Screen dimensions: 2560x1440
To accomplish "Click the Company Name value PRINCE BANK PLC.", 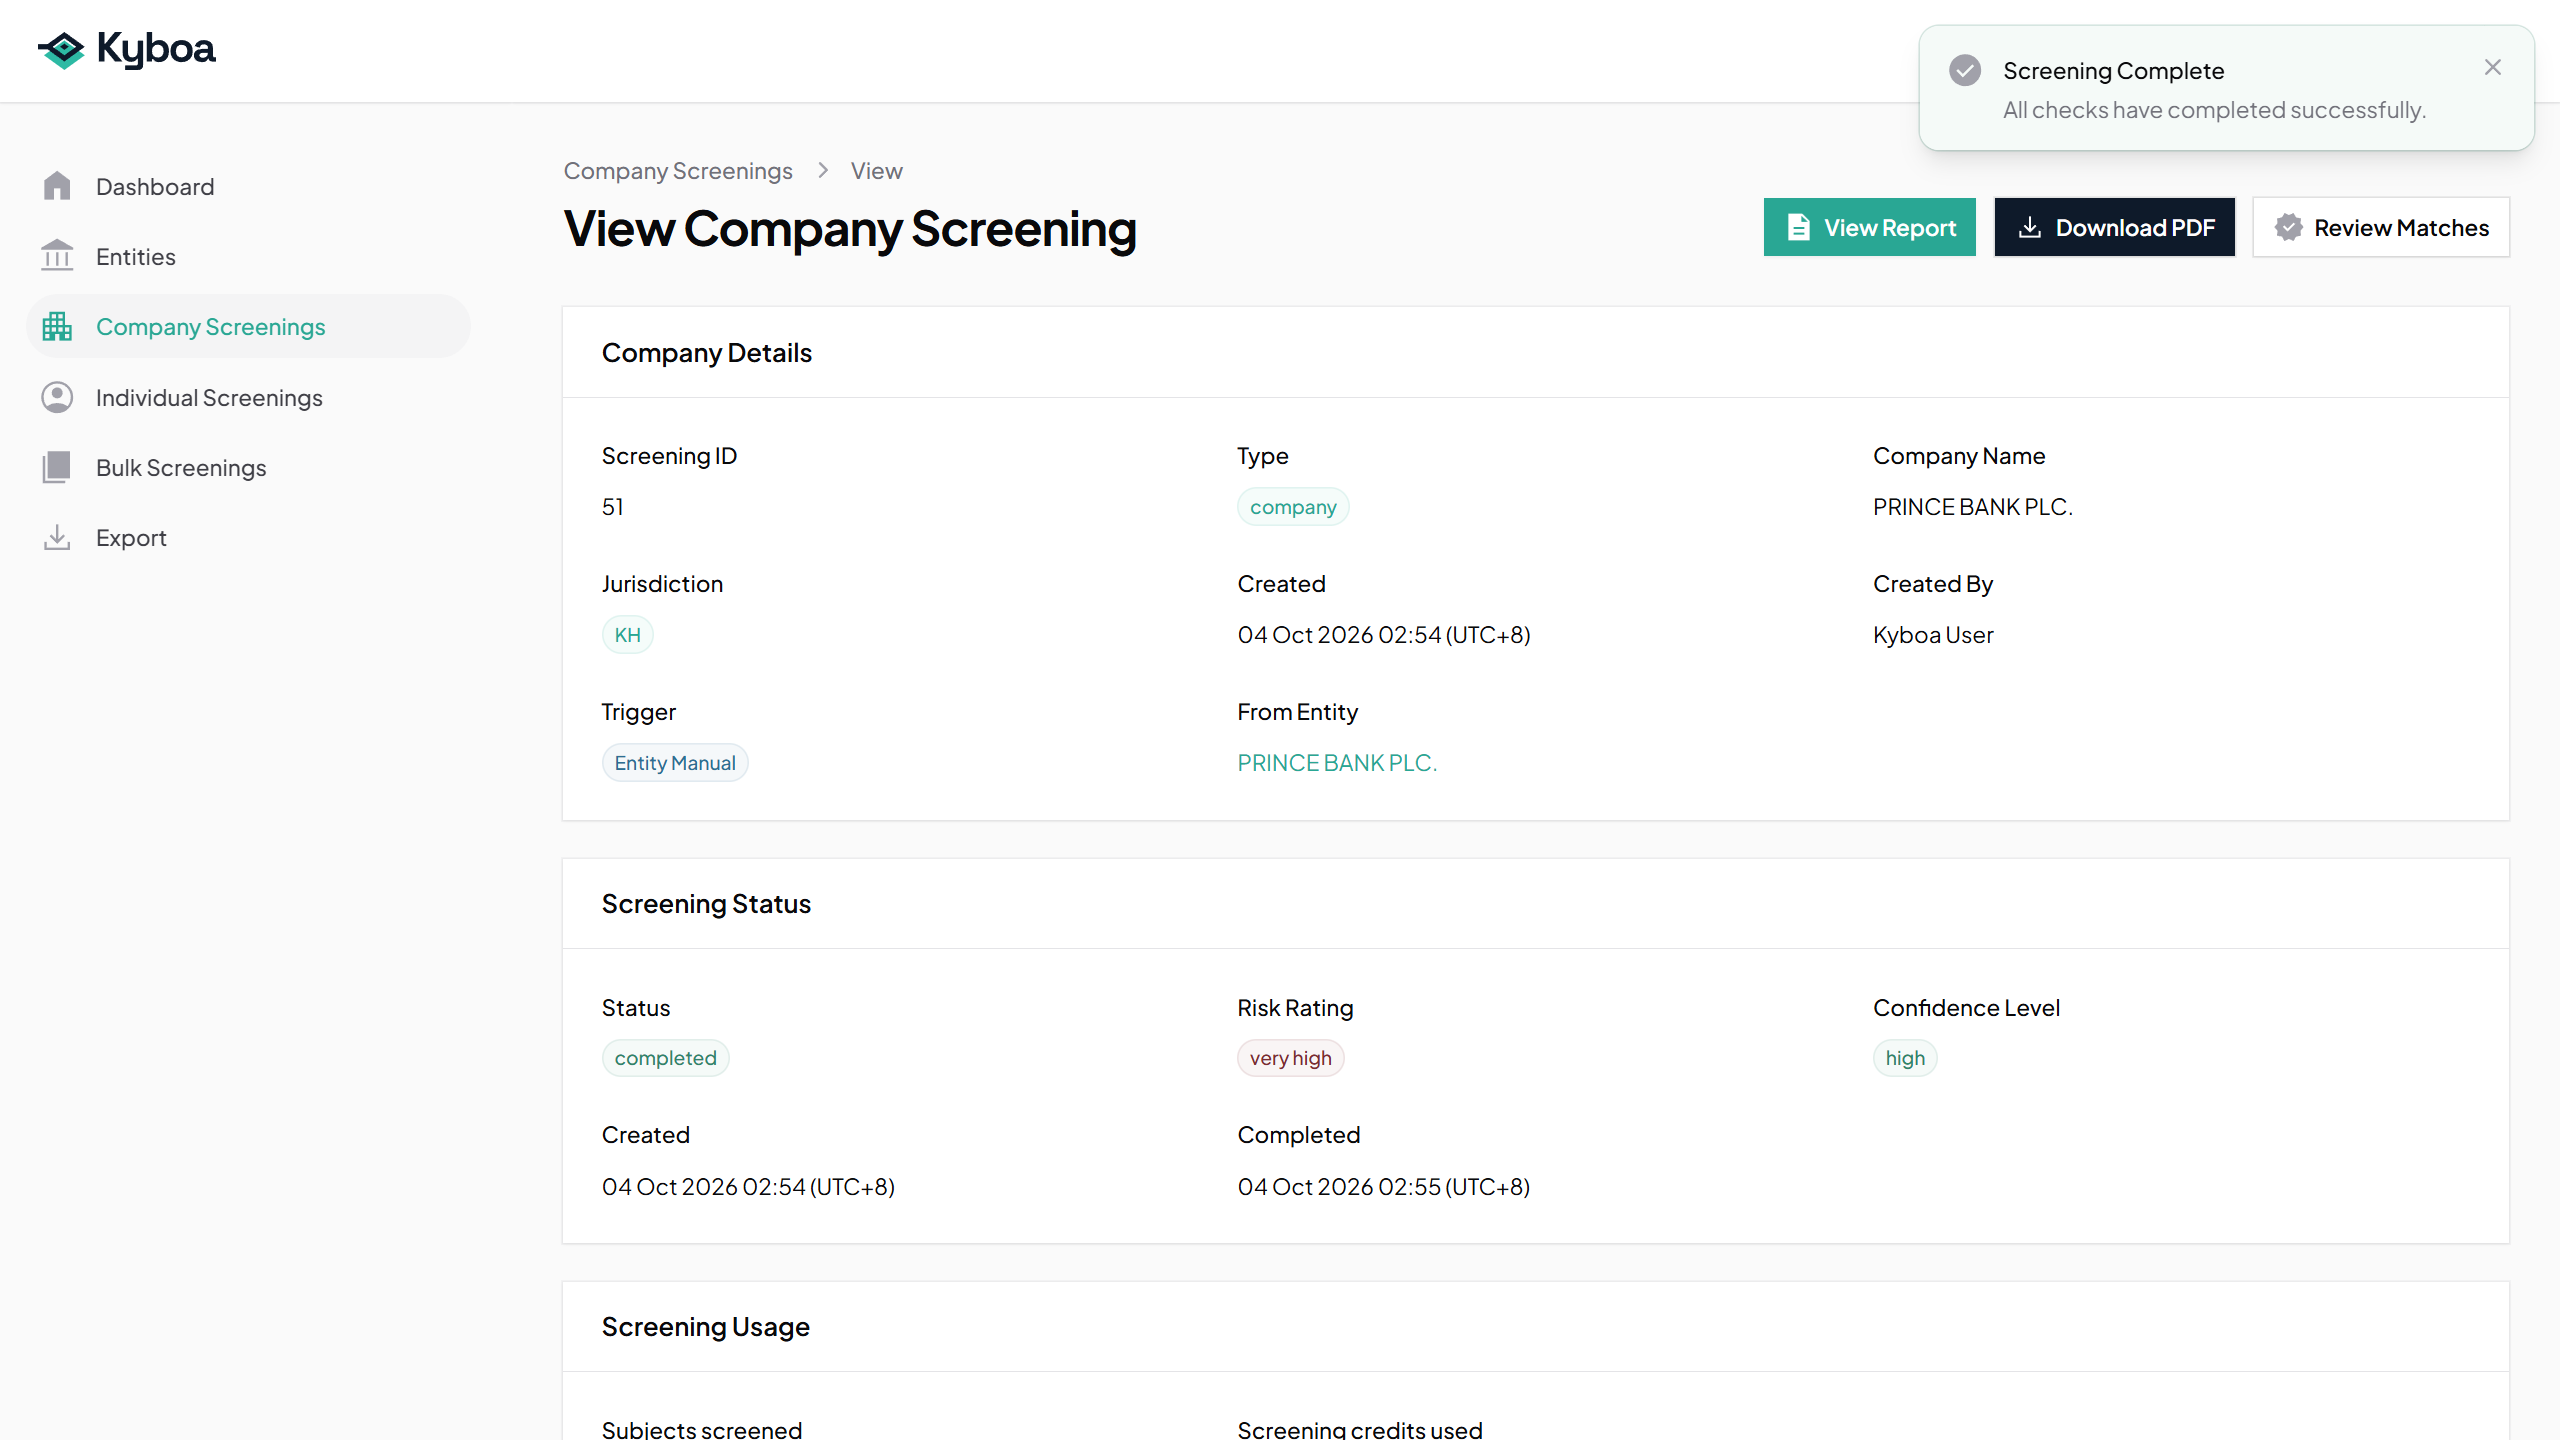I will 1972,507.
